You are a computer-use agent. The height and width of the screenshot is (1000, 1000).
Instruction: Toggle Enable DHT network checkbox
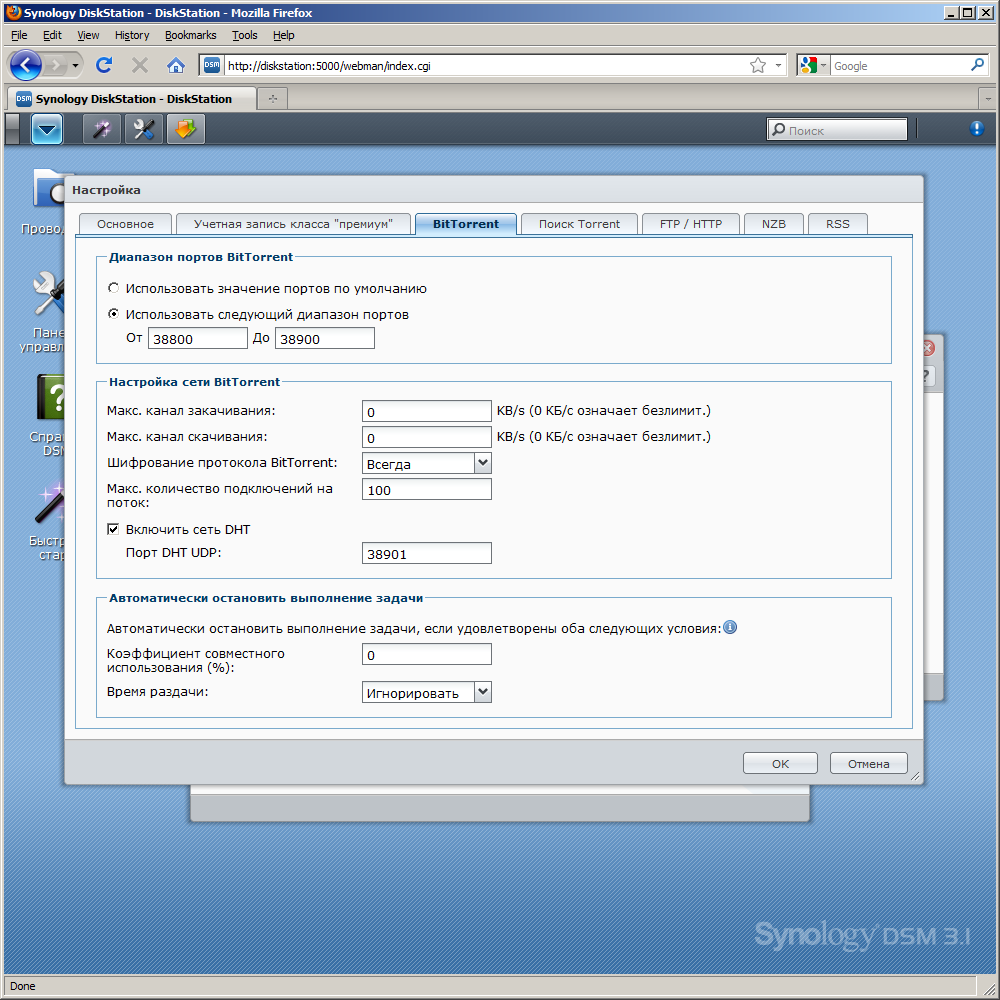pyautogui.click(x=113, y=529)
